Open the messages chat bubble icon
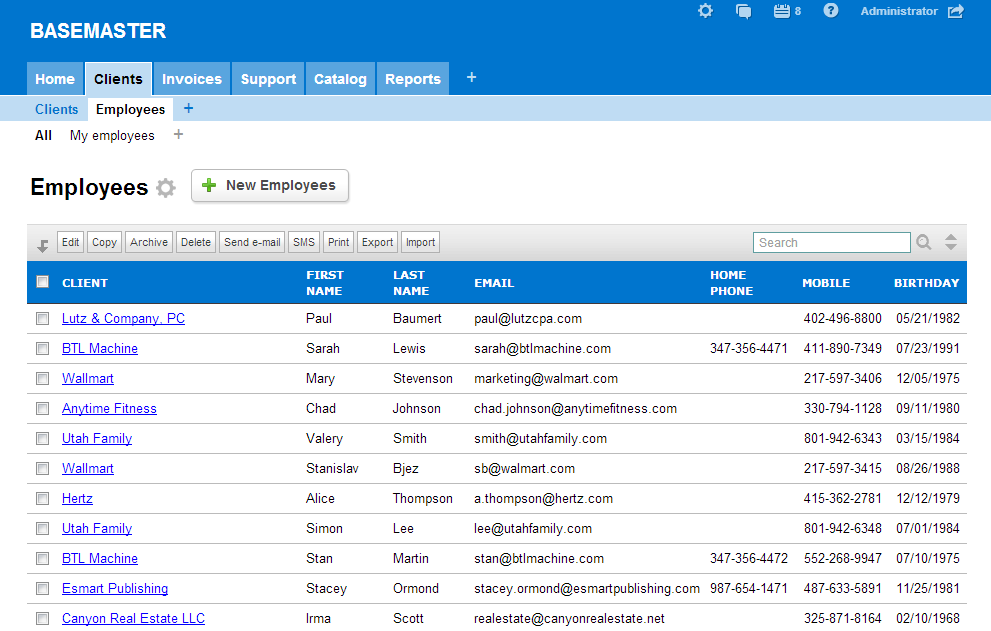991x631 pixels. pos(743,11)
